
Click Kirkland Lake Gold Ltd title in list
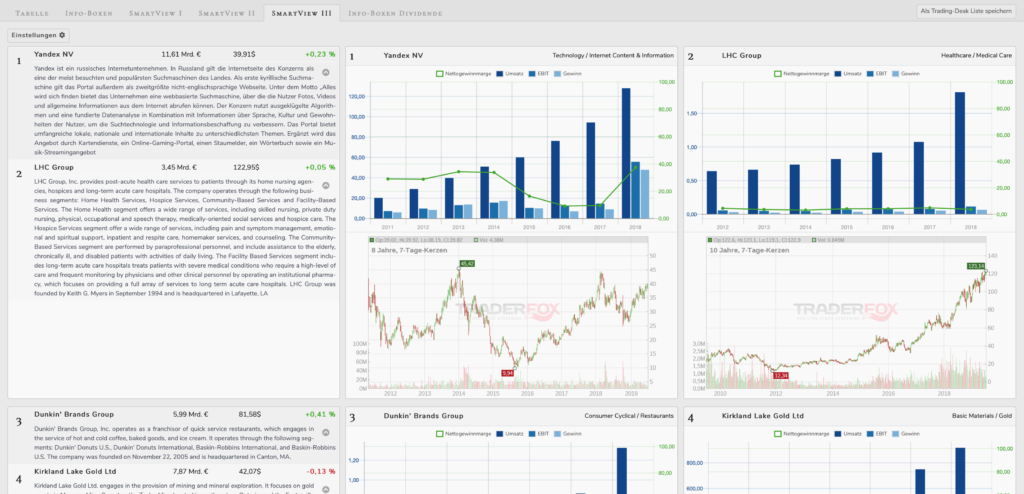(75, 471)
